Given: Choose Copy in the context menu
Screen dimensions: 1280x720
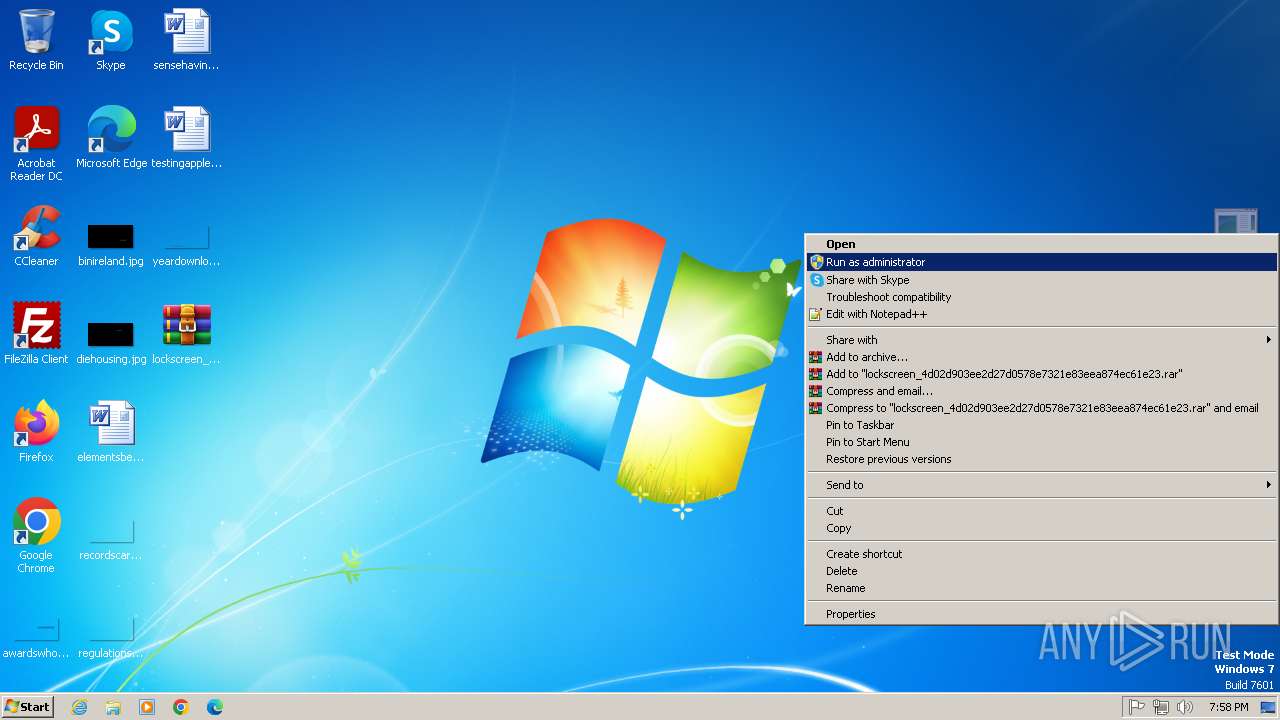Looking at the screenshot, I should click(1042, 528).
